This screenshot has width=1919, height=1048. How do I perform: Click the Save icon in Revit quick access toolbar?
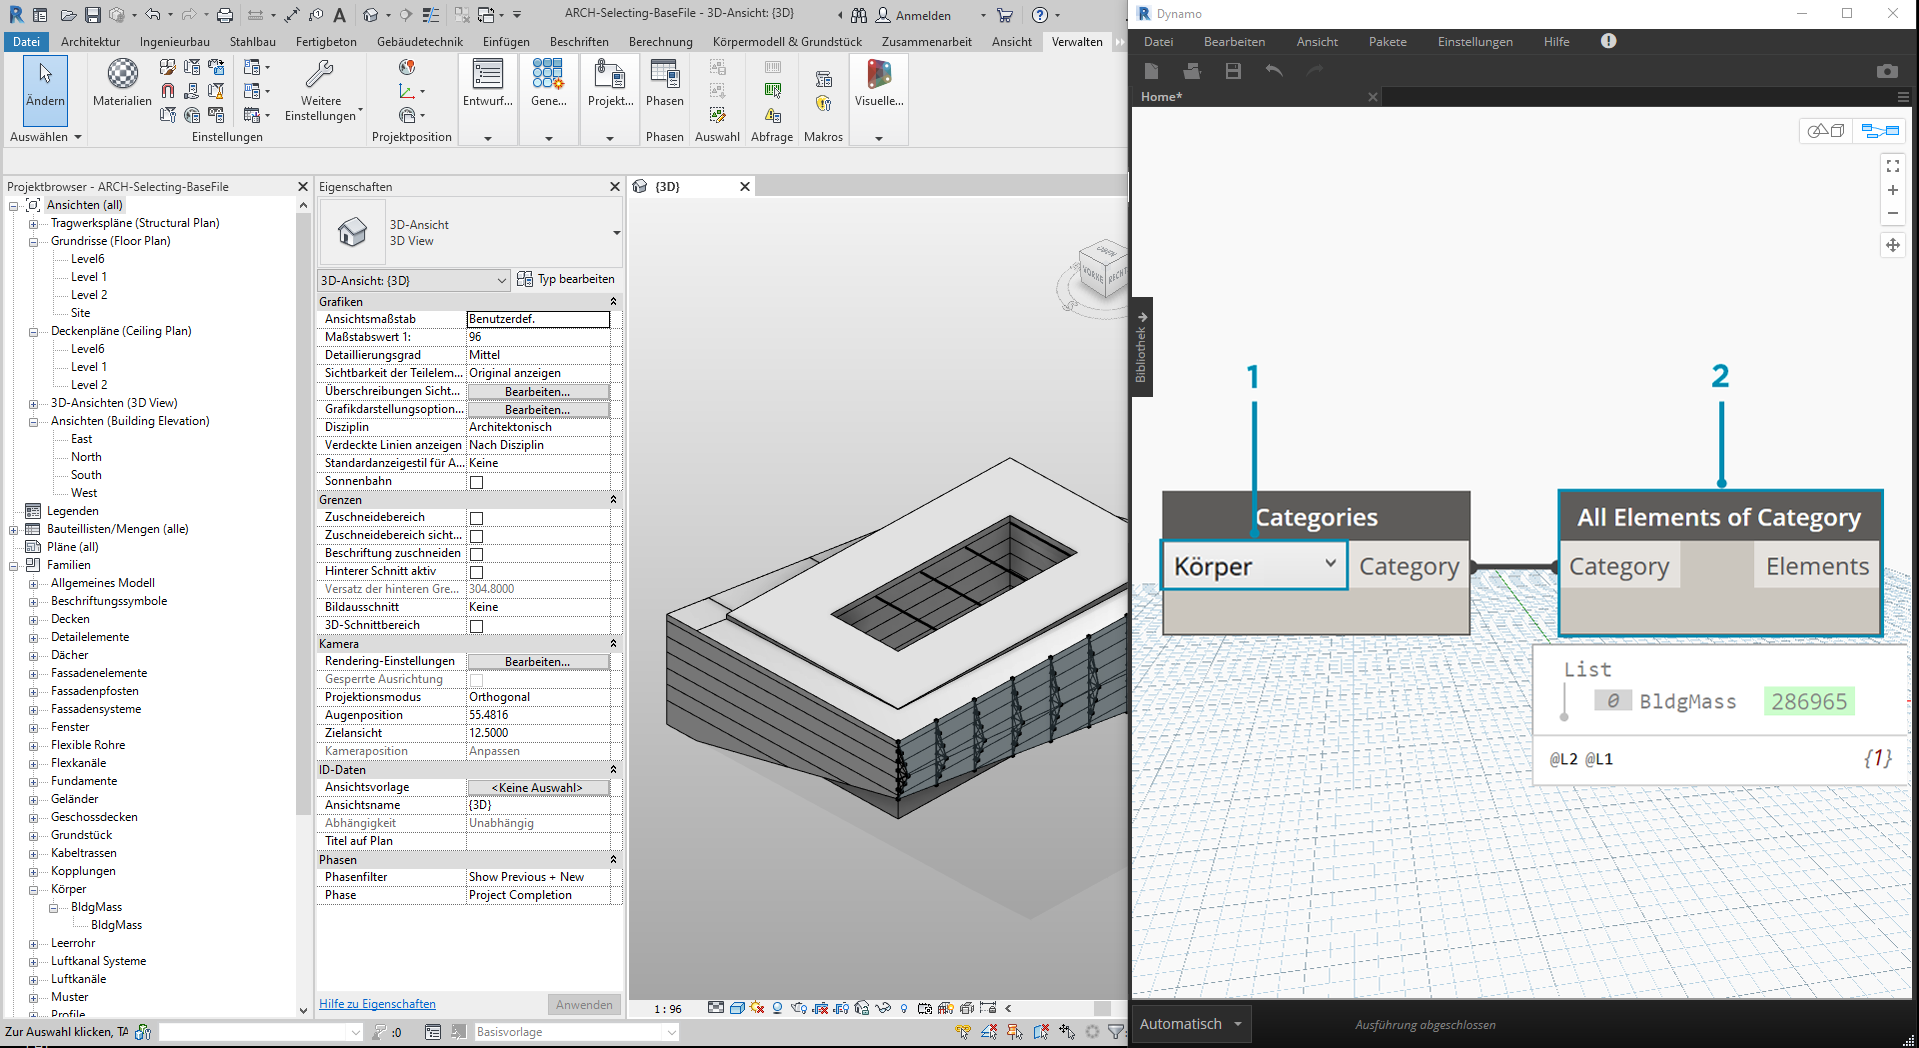click(x=92, y=15)
